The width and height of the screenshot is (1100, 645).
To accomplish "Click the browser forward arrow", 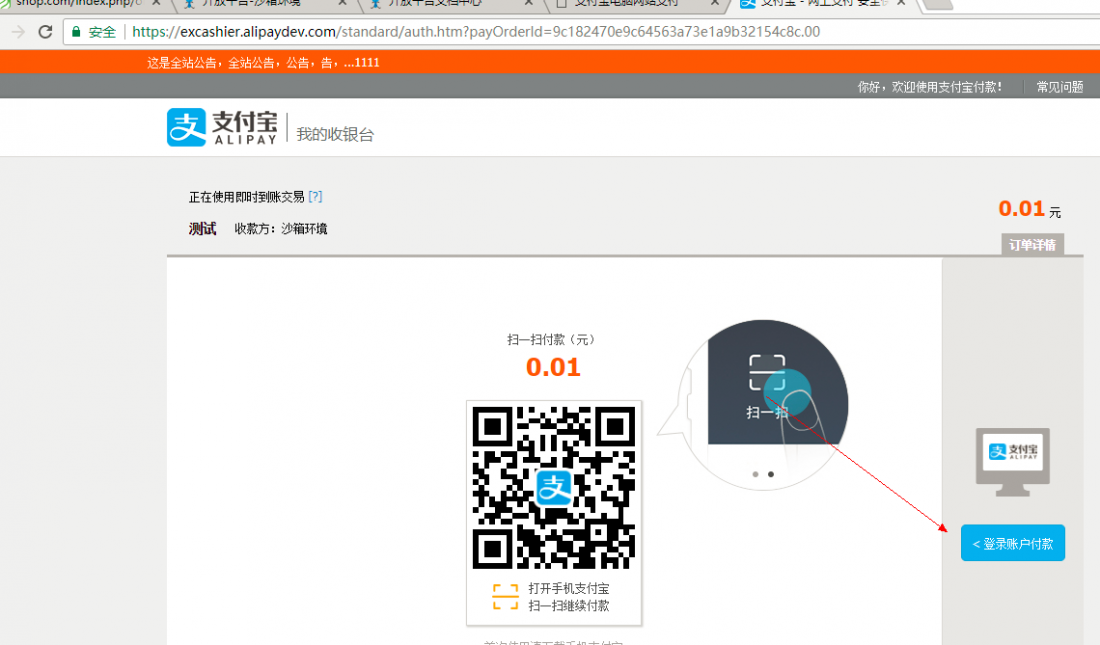I will click(x=18, y=32).
